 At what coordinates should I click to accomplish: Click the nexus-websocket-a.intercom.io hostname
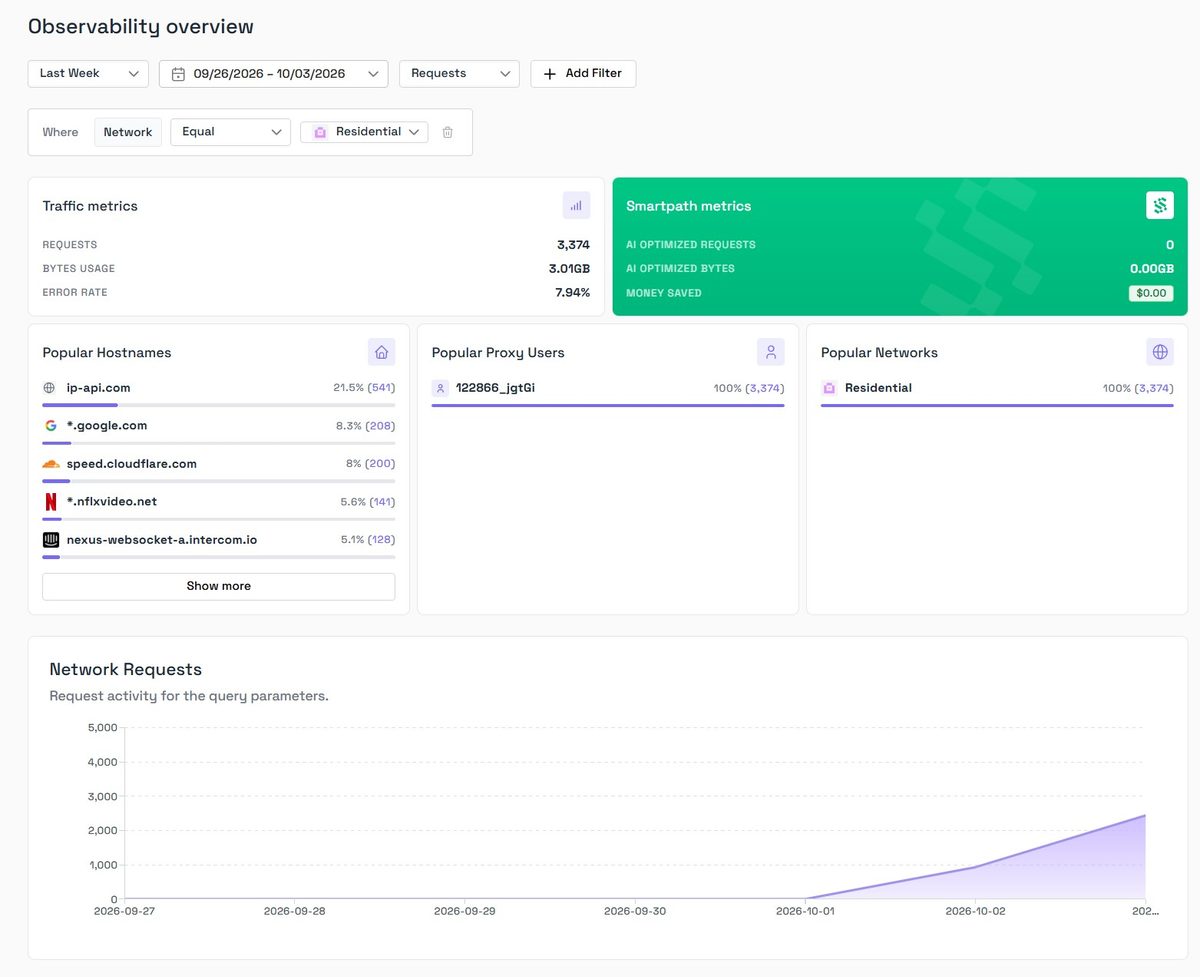[x=162, y=540]
